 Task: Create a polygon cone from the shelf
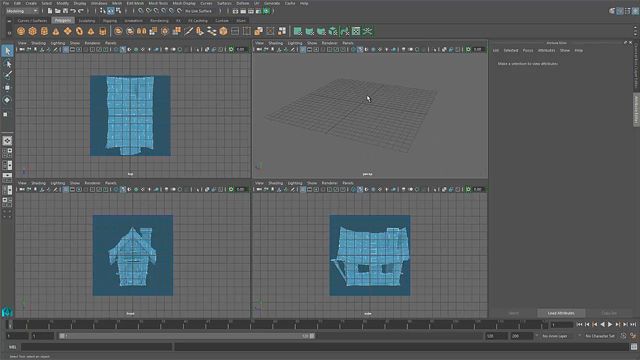pyautogui.click(x=56, y=31)
